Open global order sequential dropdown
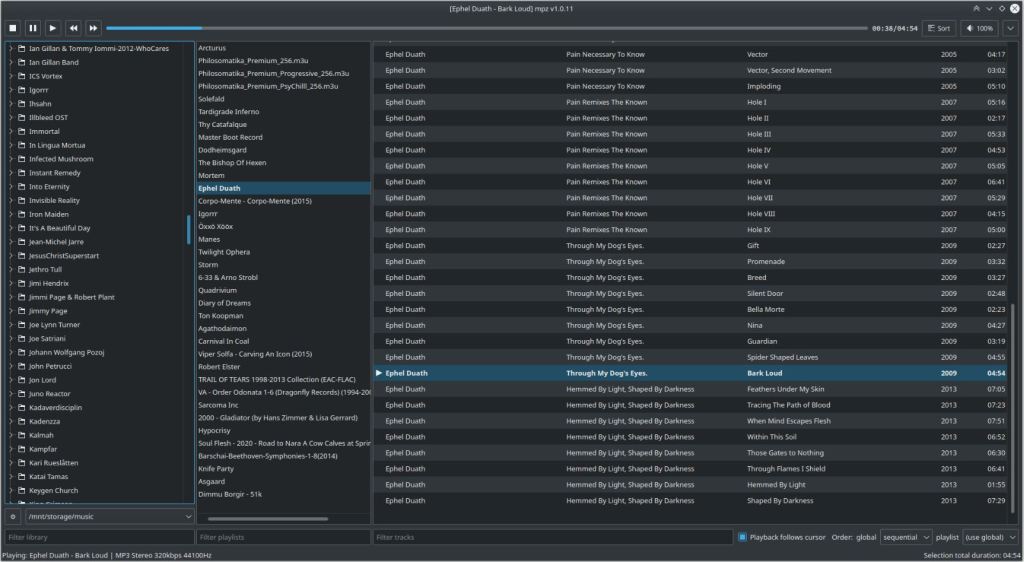This screenshot has height=562, width=1024. (905, 537)
